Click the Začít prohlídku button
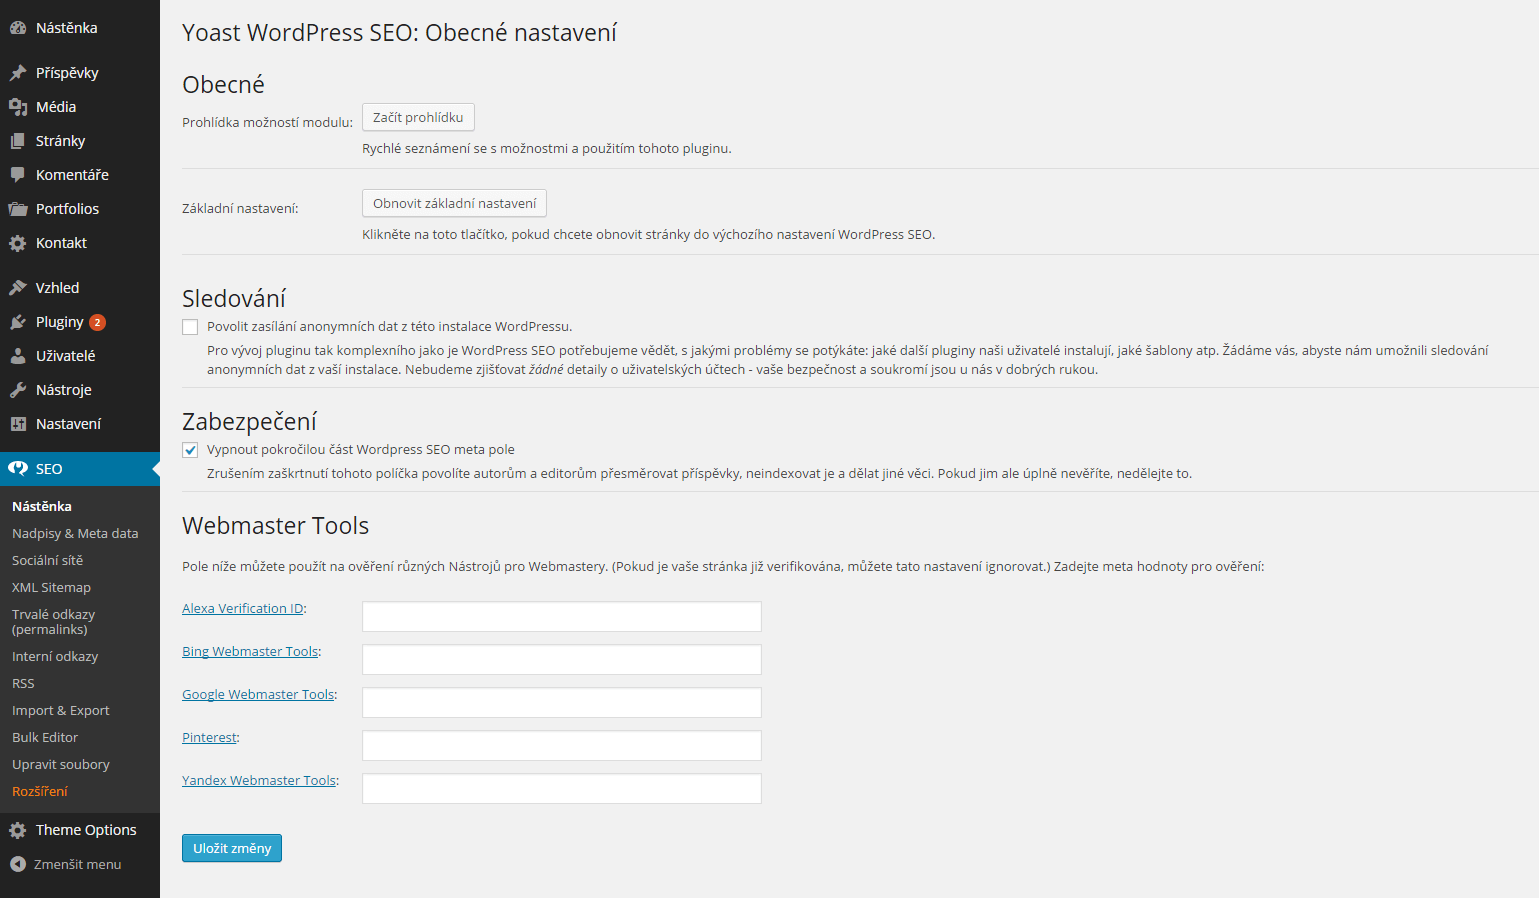 click(418, 117)
